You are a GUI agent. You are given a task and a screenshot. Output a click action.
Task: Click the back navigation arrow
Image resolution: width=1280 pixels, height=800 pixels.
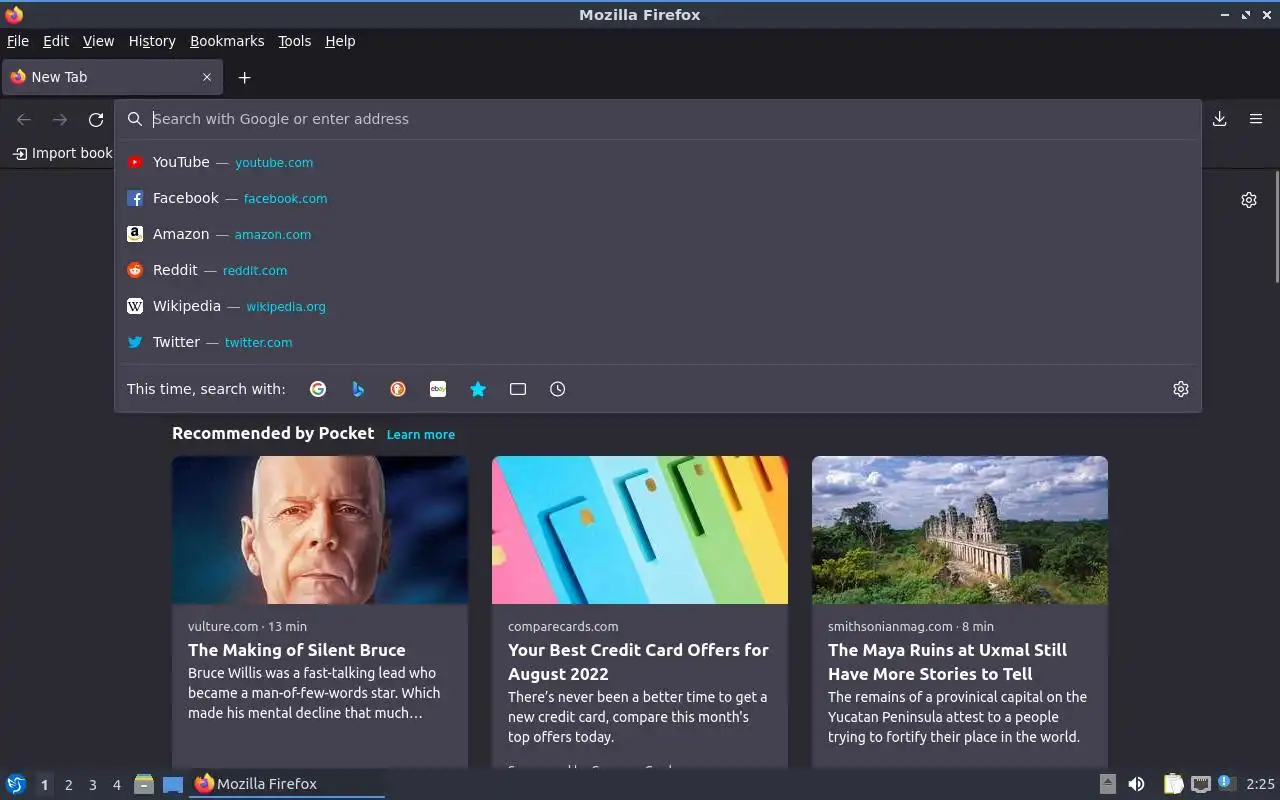24,120
